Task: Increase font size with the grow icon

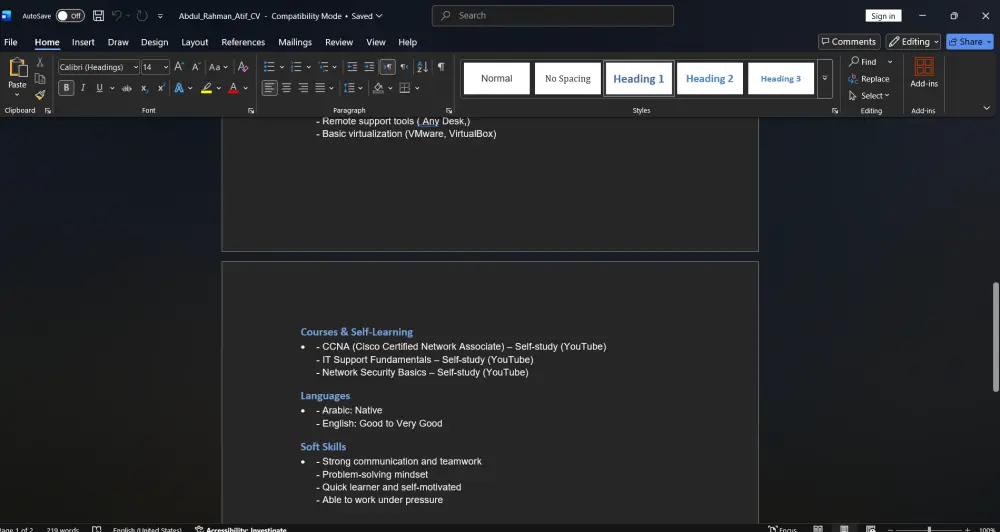Action: pyautogui.click(x=179, y=67)
